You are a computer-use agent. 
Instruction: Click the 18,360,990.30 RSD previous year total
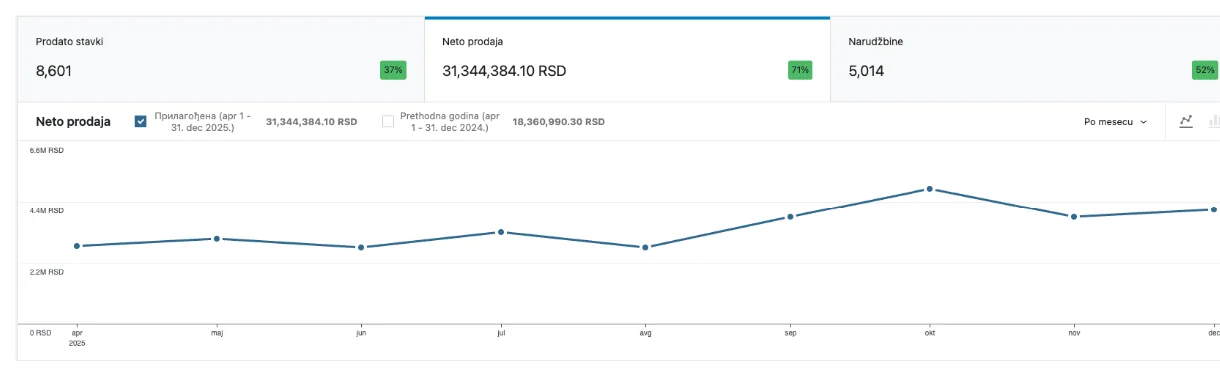[x=558, y=121]
